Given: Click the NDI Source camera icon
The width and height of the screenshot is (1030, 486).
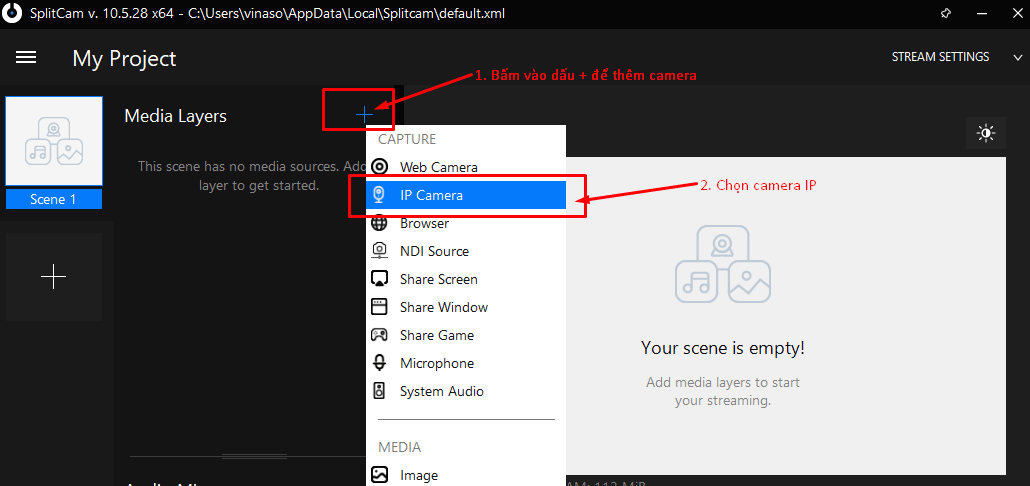Looking at the screenshot, I should tap(380, 251).
